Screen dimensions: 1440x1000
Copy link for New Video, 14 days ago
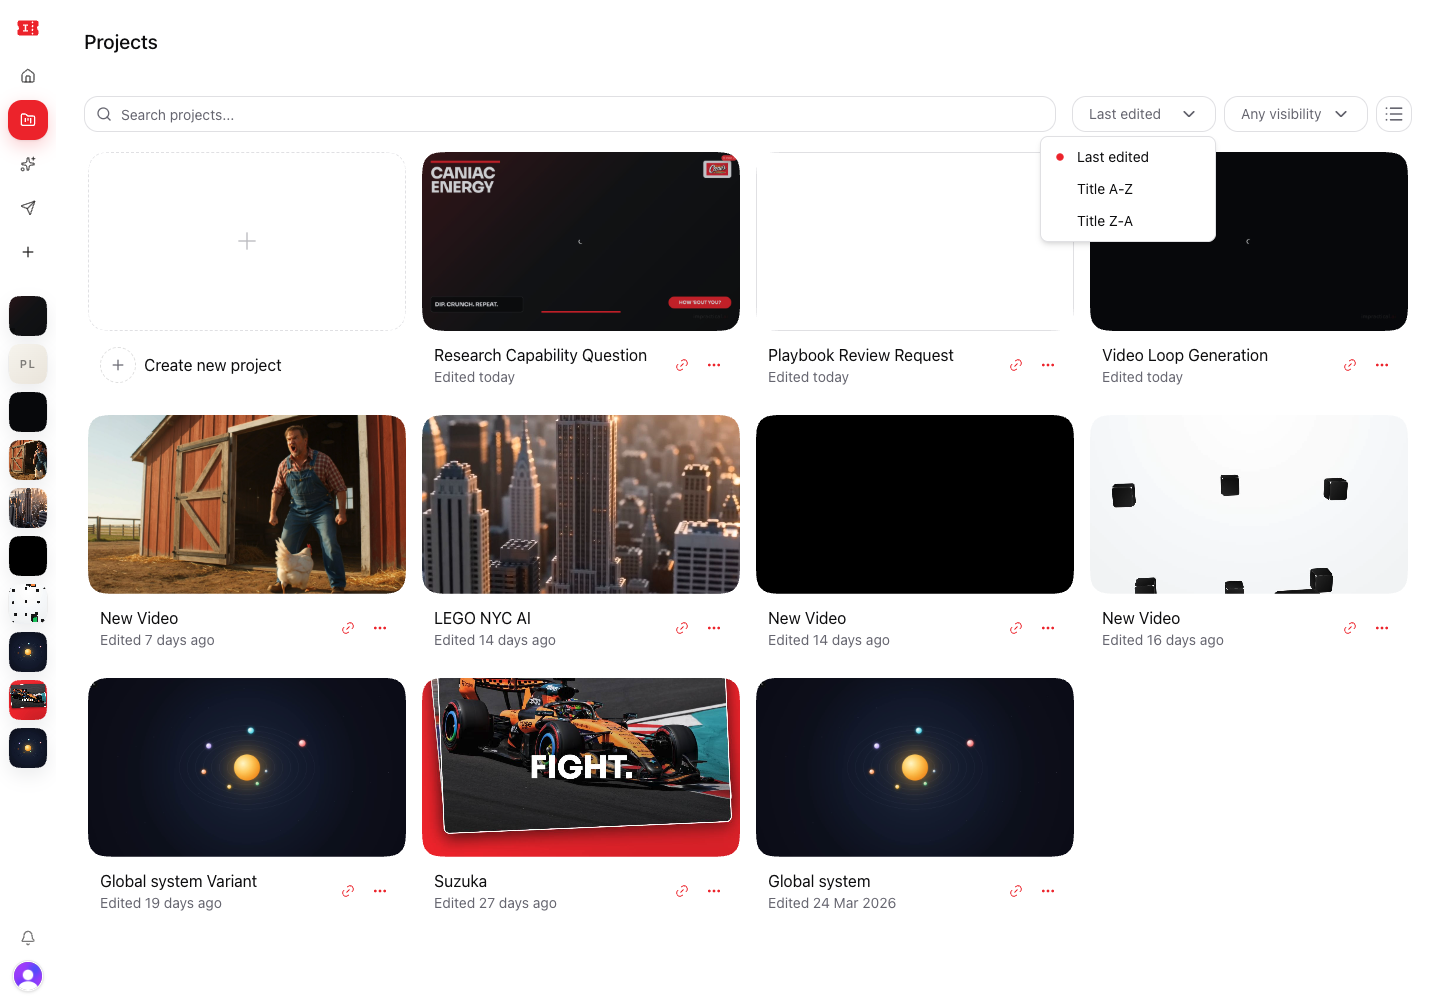pos(1016,628)
